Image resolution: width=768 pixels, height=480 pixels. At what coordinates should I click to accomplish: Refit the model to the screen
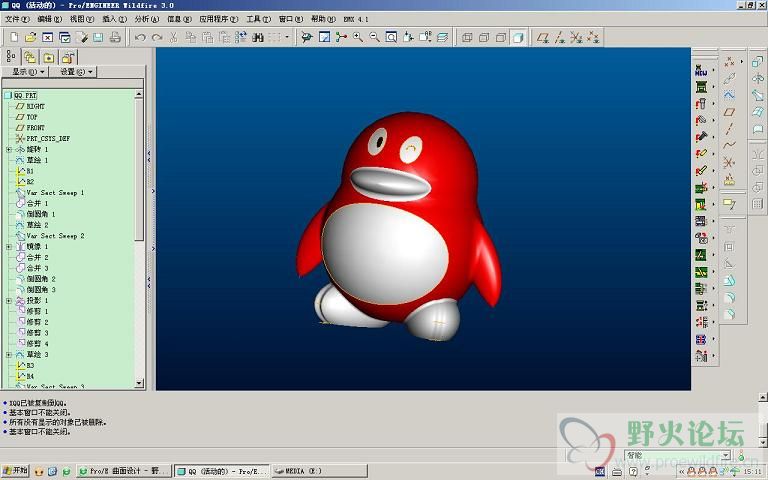point(391,37)
